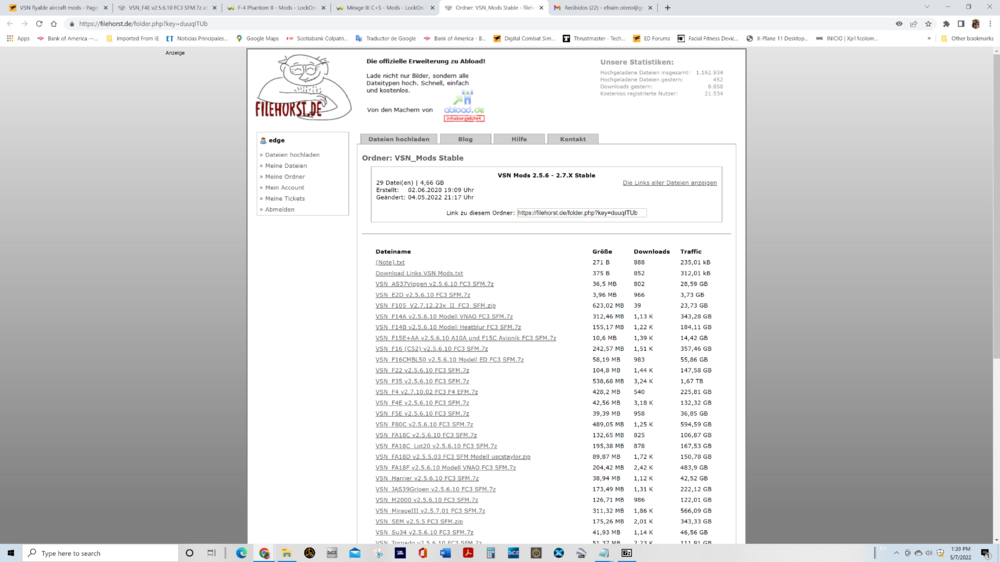The height and width of the screenshot is (562, 1000).
Task: Open Calculator from taskbar
Action: (490, 553)
